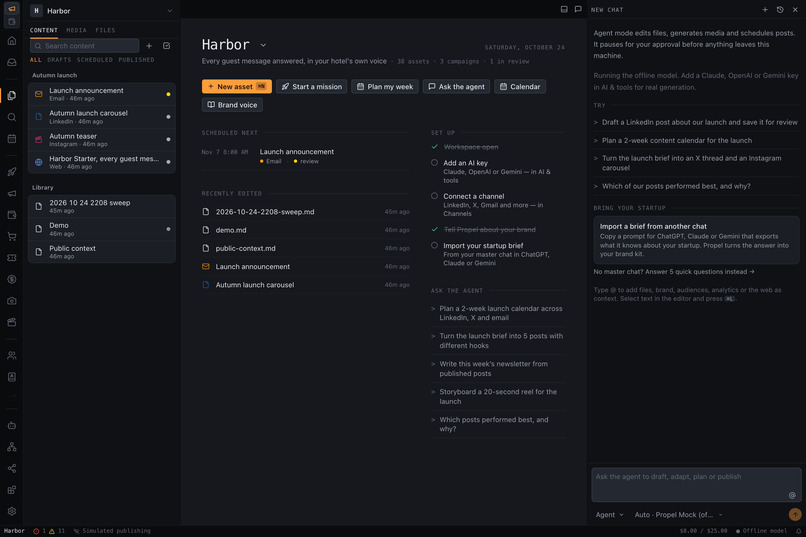The height and width of the screenshot is (537, 806).
Task: Open the grey megaphone Campaigns icon in sidebar
Action: tap(12, 193)
